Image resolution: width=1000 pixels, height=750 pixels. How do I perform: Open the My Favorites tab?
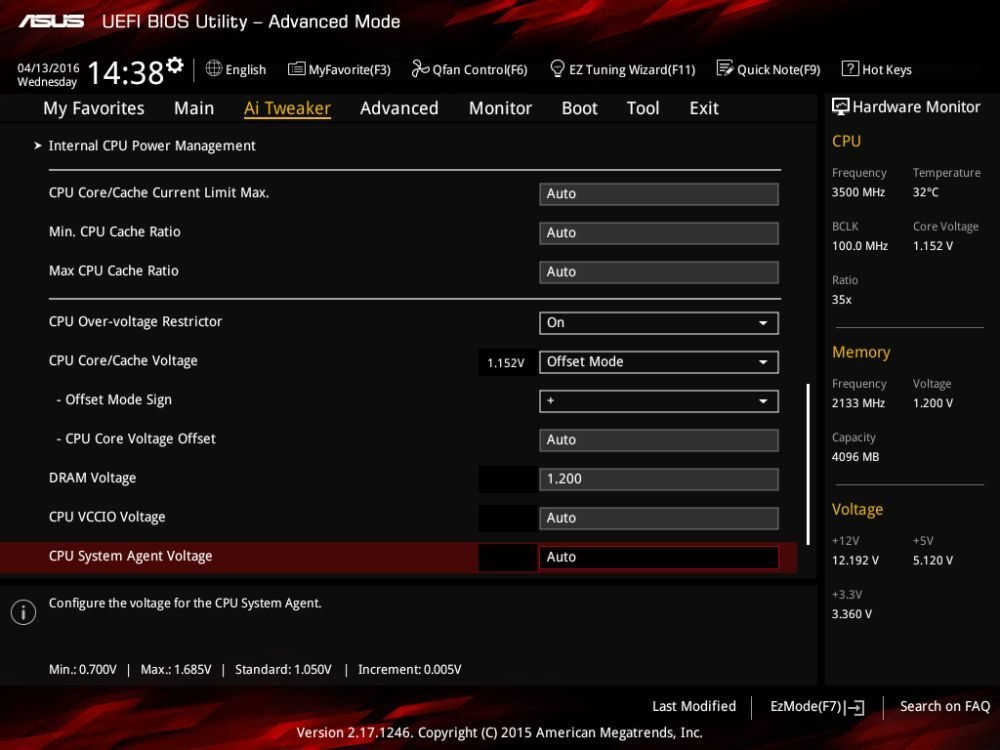pos(94,108)
